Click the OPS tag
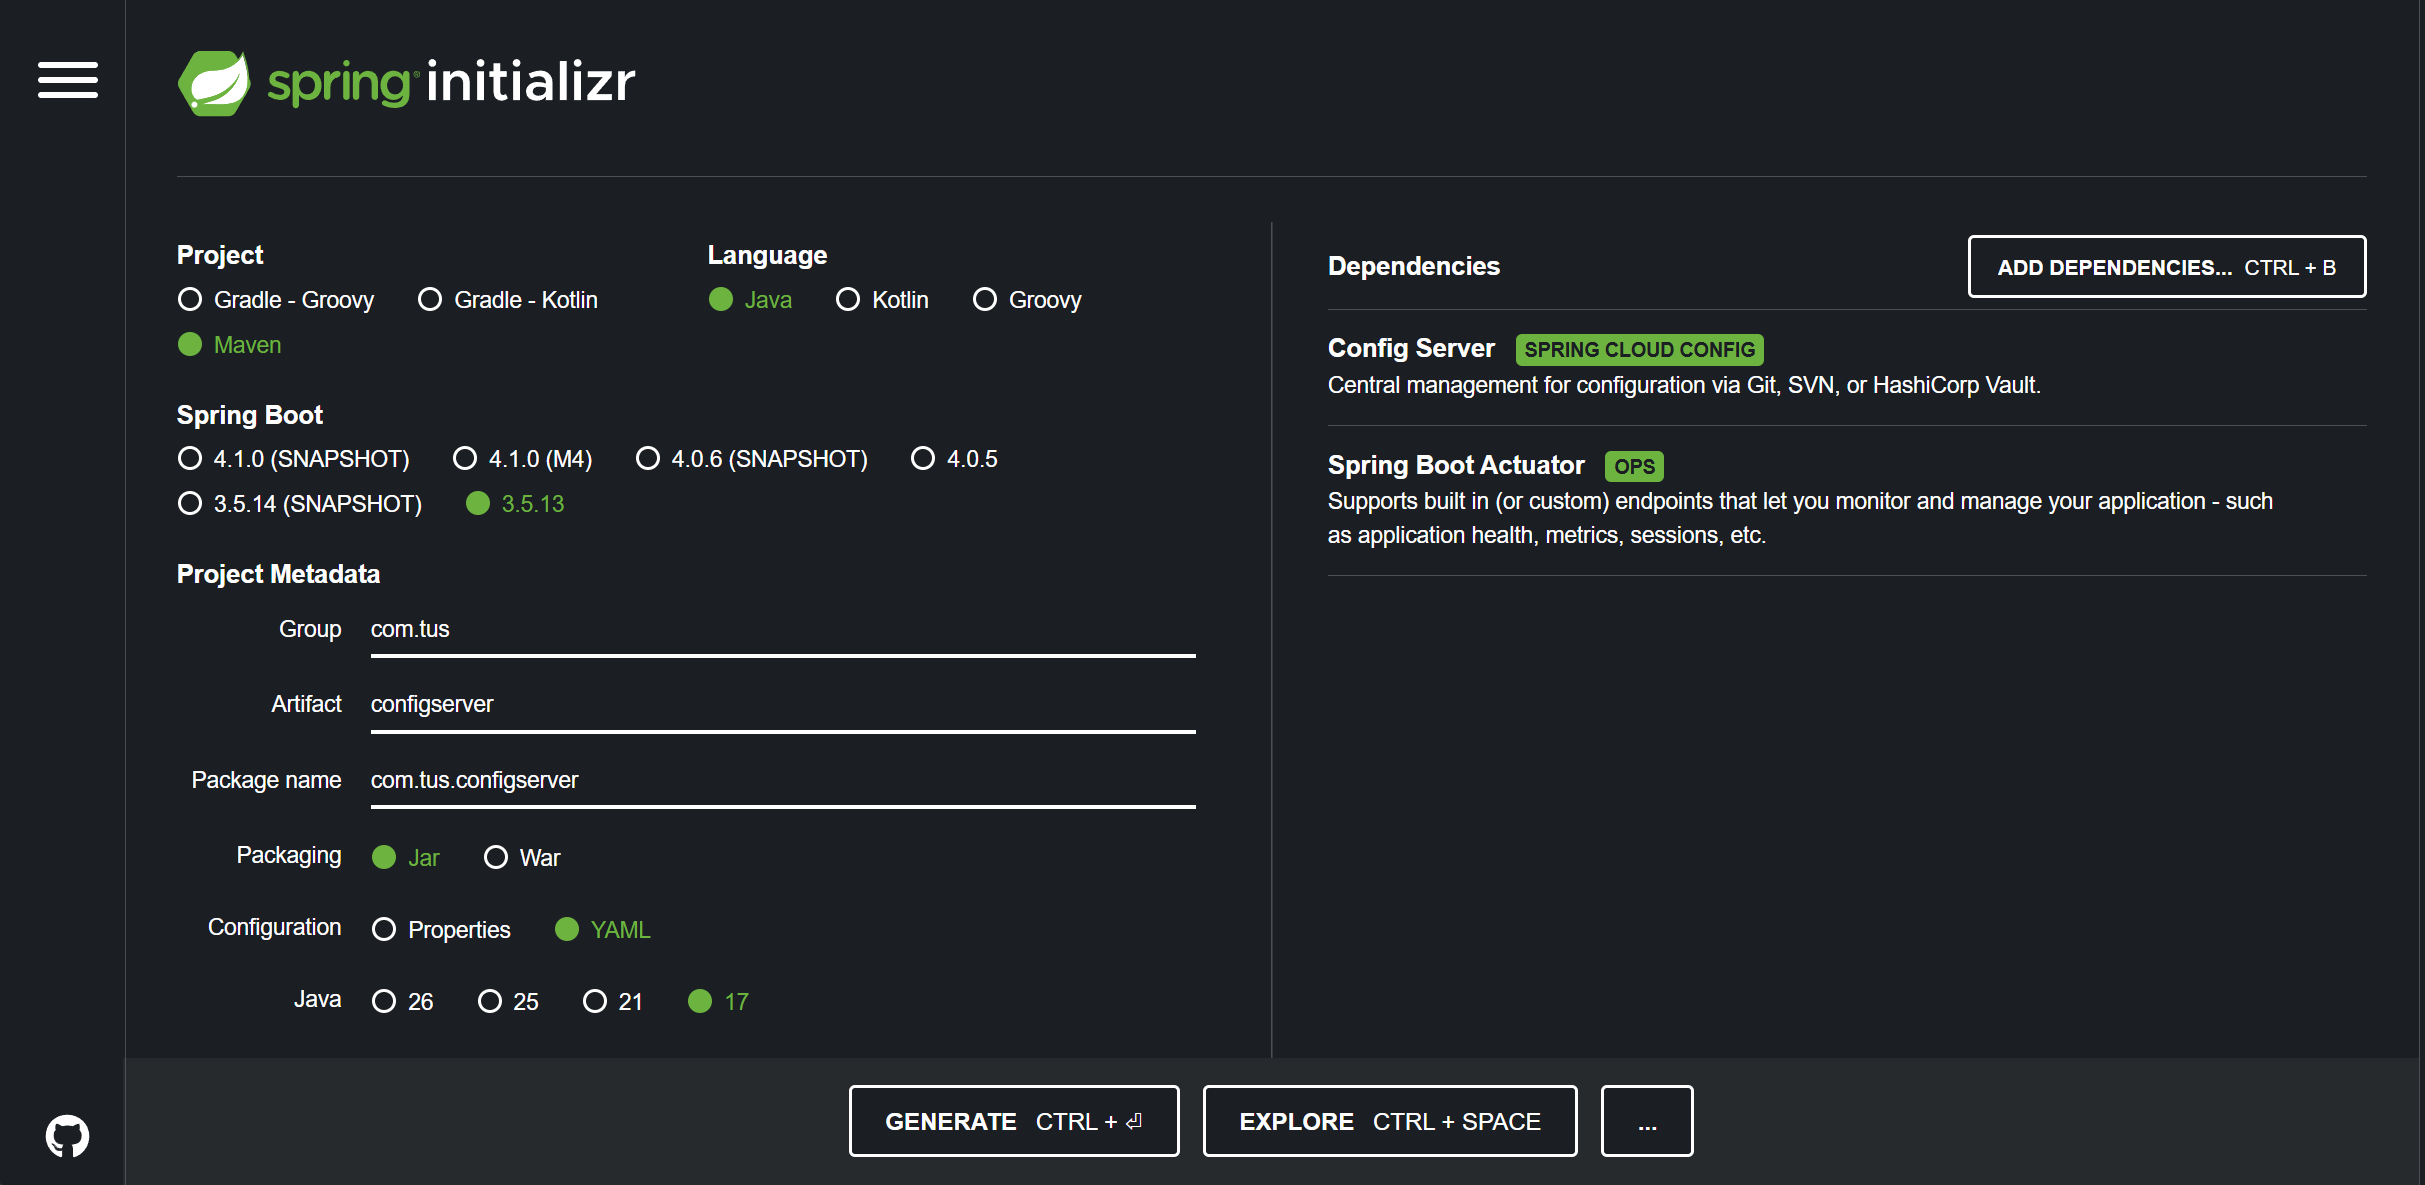The height and width of the screenshot is (1185, 2425). pyautogui.click(x=1635, y=467)
